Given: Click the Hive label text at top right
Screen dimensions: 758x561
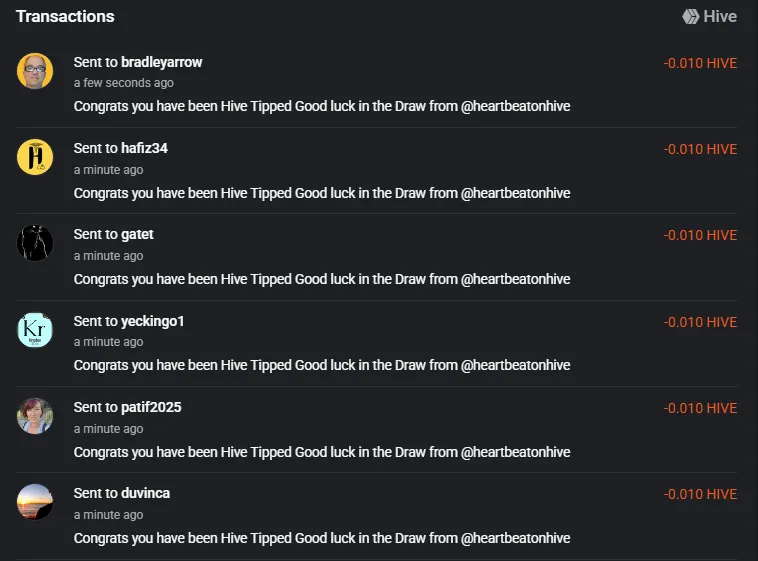Looking at the screenshot, I should pos(720,16).
